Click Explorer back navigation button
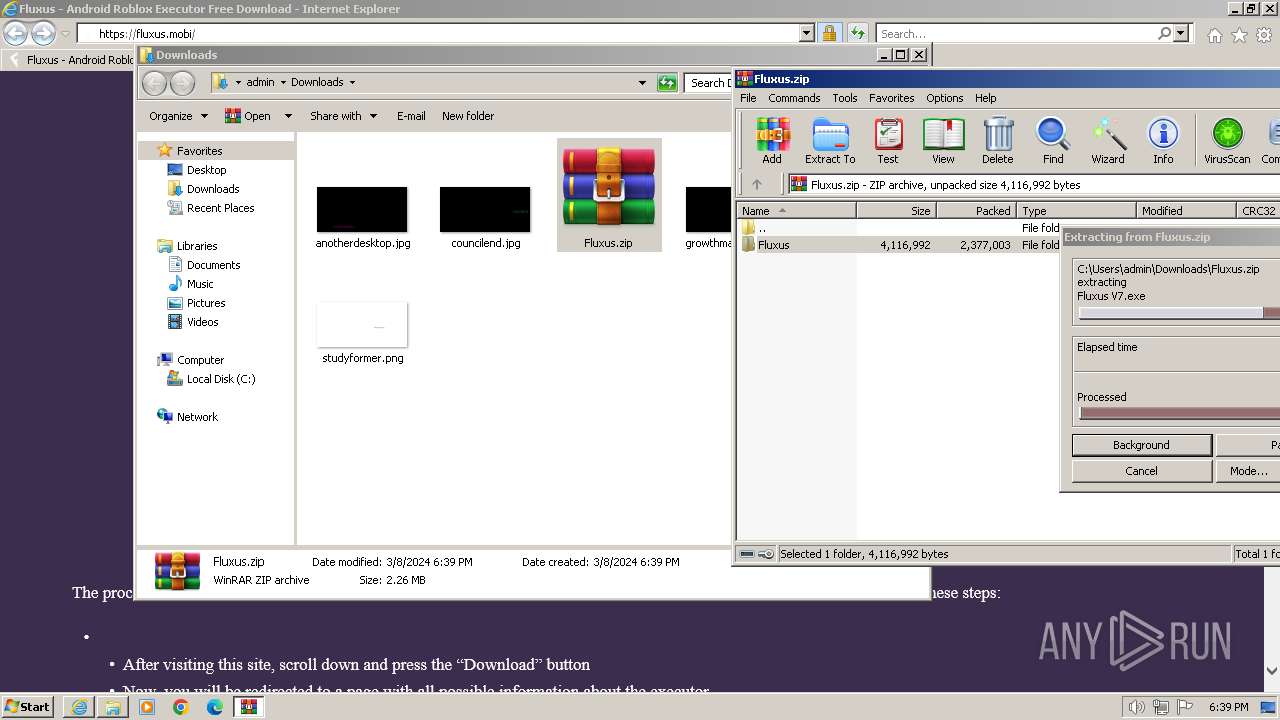 coord(154,83)
